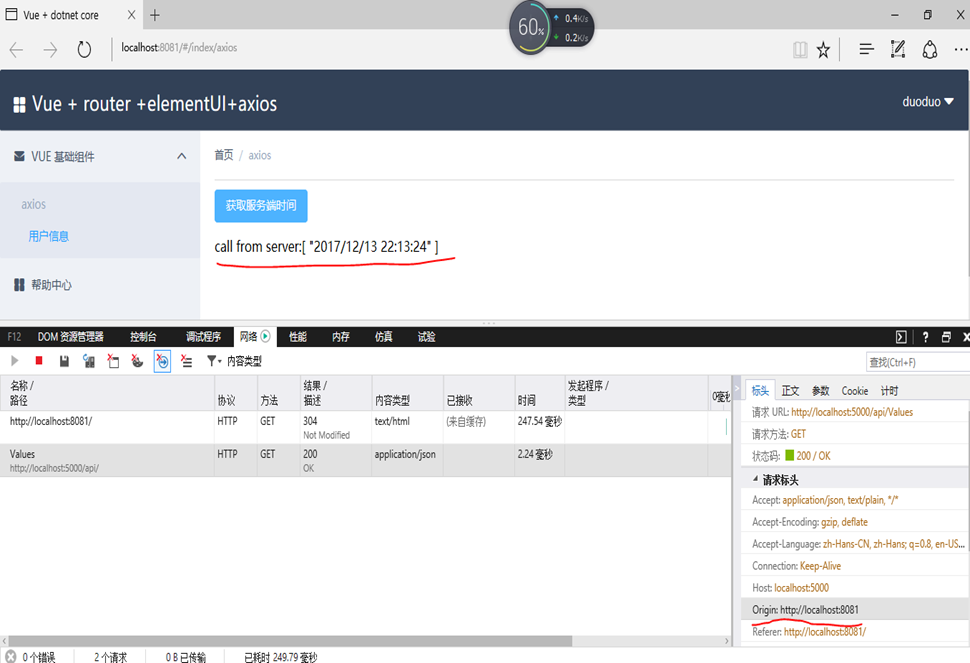Open the Hub lines icon
Screen dimensions: 970x663
pyautogui.click(x=867, y=49)
